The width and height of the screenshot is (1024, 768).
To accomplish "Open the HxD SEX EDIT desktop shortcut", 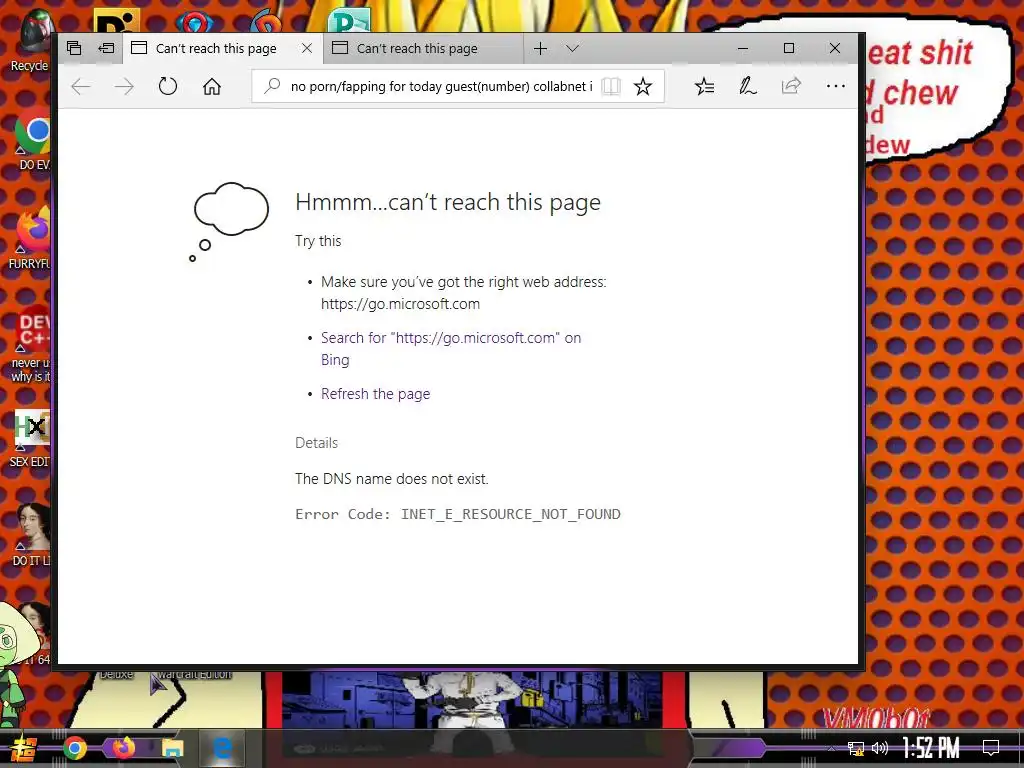I will tap(31, 439).
